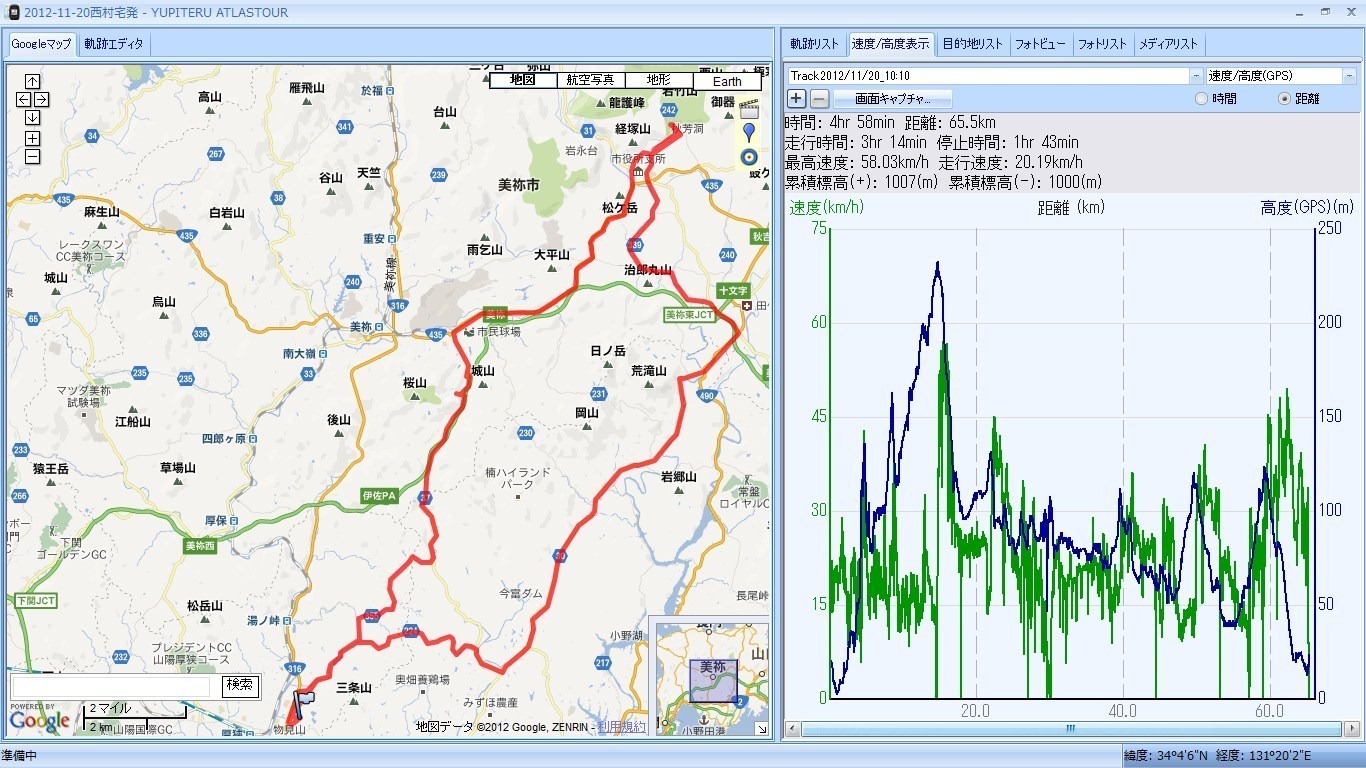
Task: Click the 美祢市 city label on the map
Action: (x=518, y=185)
